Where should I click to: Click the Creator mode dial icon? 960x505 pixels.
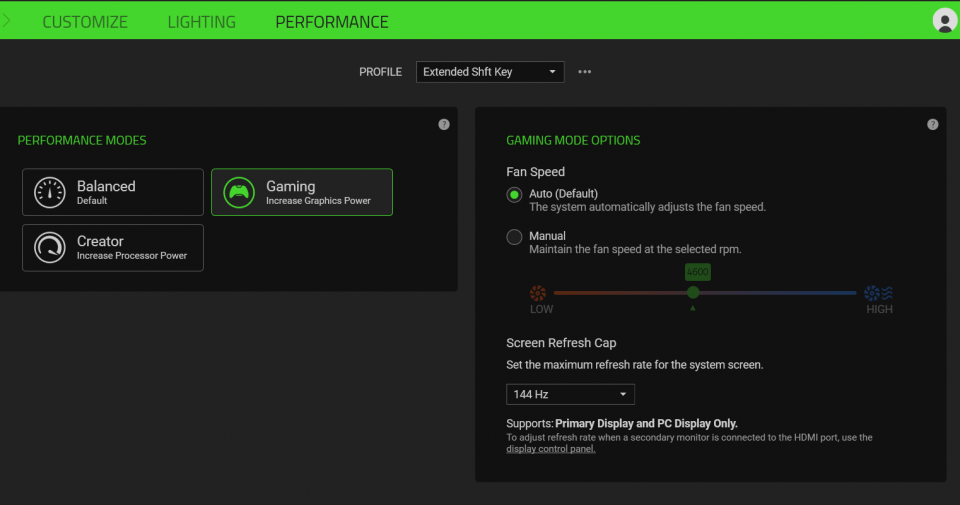point(50,247)
